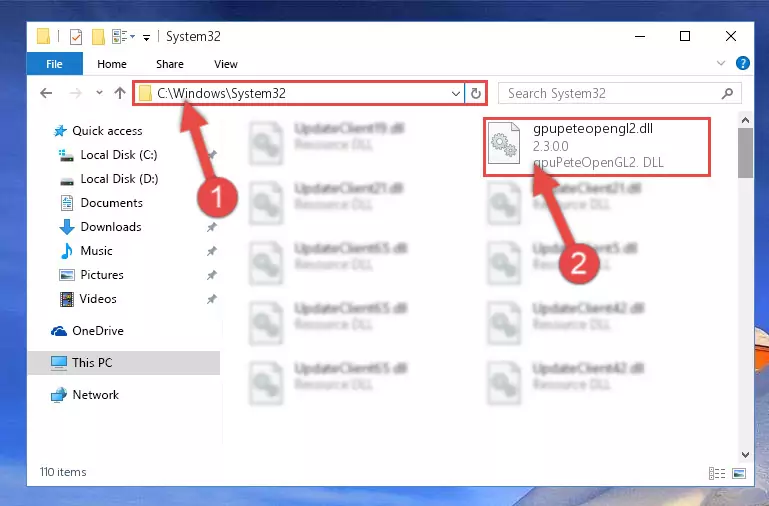Go back with the Back arrow
The image size is (769, 506).
(x=46, y=93)
